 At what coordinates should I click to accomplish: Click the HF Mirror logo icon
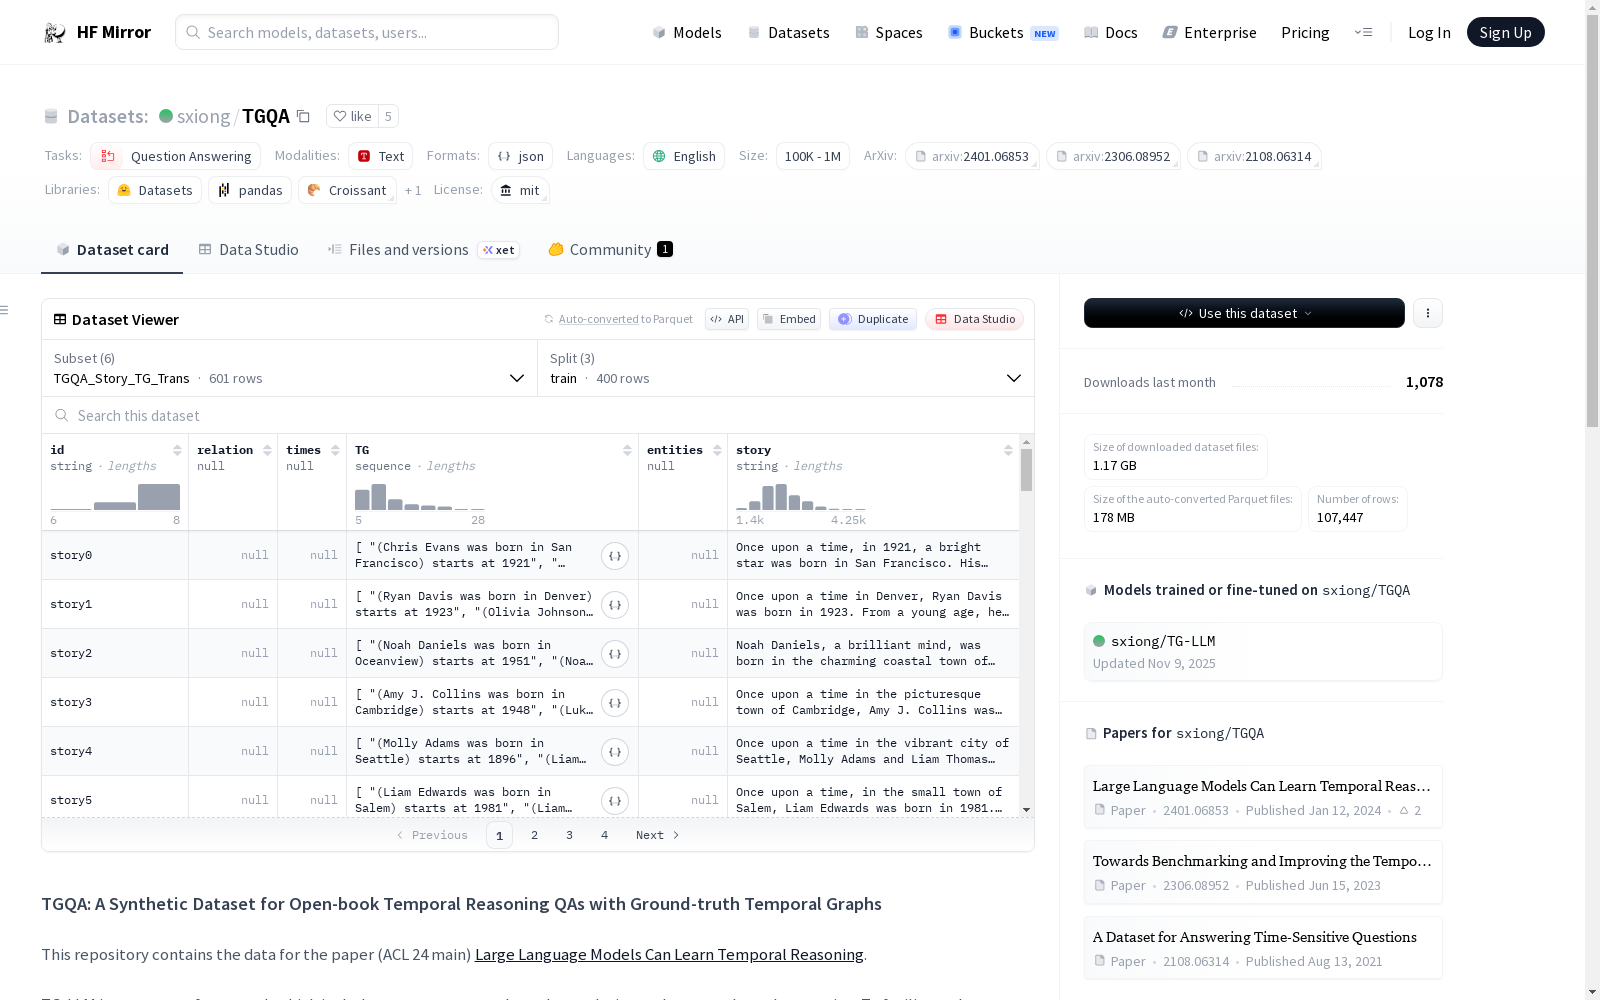pyautogui.click(x=55, y=33)
